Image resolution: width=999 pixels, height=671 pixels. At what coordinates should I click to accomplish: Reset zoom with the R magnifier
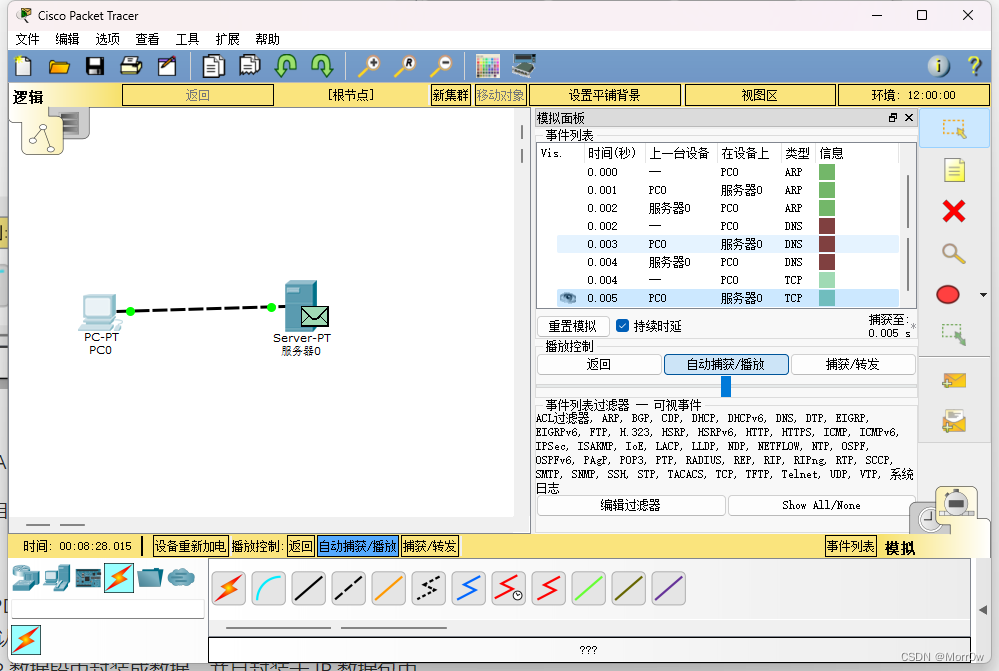405,66
